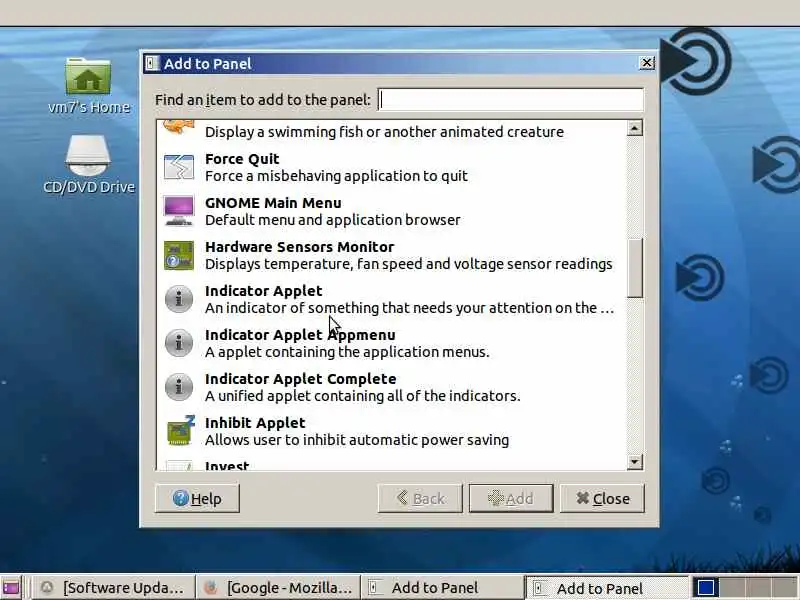Switch to active Add to Panel taskbar entry
The width and height of the screenshot is (800, 600).
pos(607,588)
